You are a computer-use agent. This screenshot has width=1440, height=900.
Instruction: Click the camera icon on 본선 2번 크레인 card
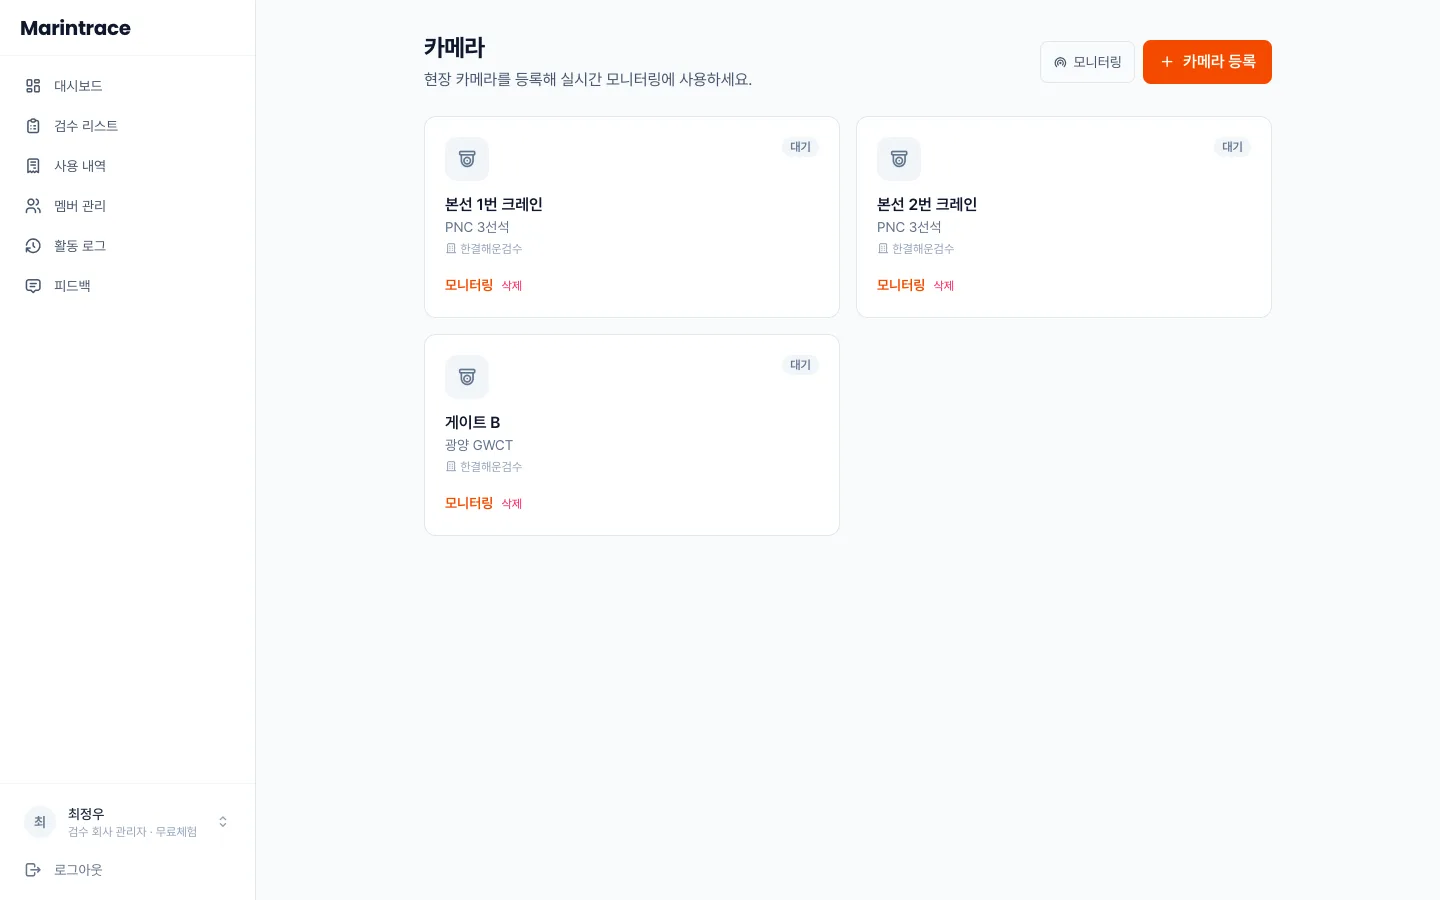[x=899, y=159]
